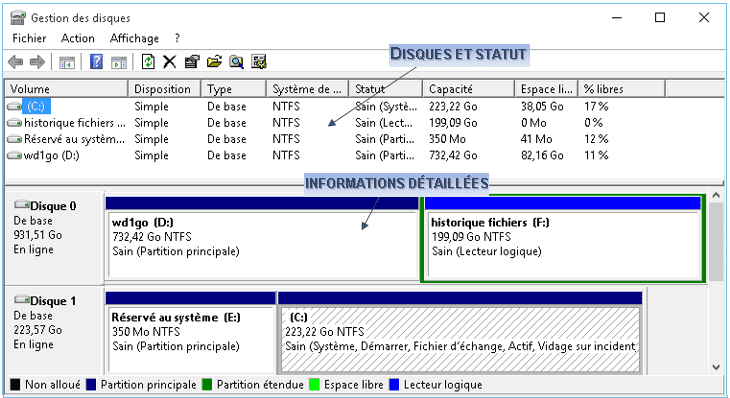Sort by the Capacité column header

469,89
